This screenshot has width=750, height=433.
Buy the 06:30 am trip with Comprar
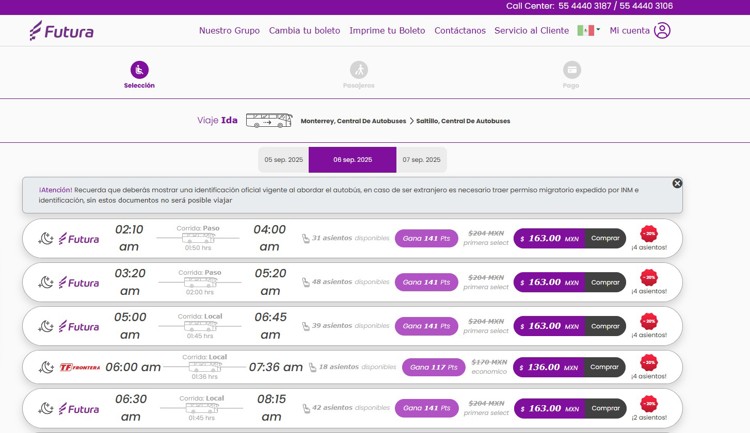click(606, 409)
